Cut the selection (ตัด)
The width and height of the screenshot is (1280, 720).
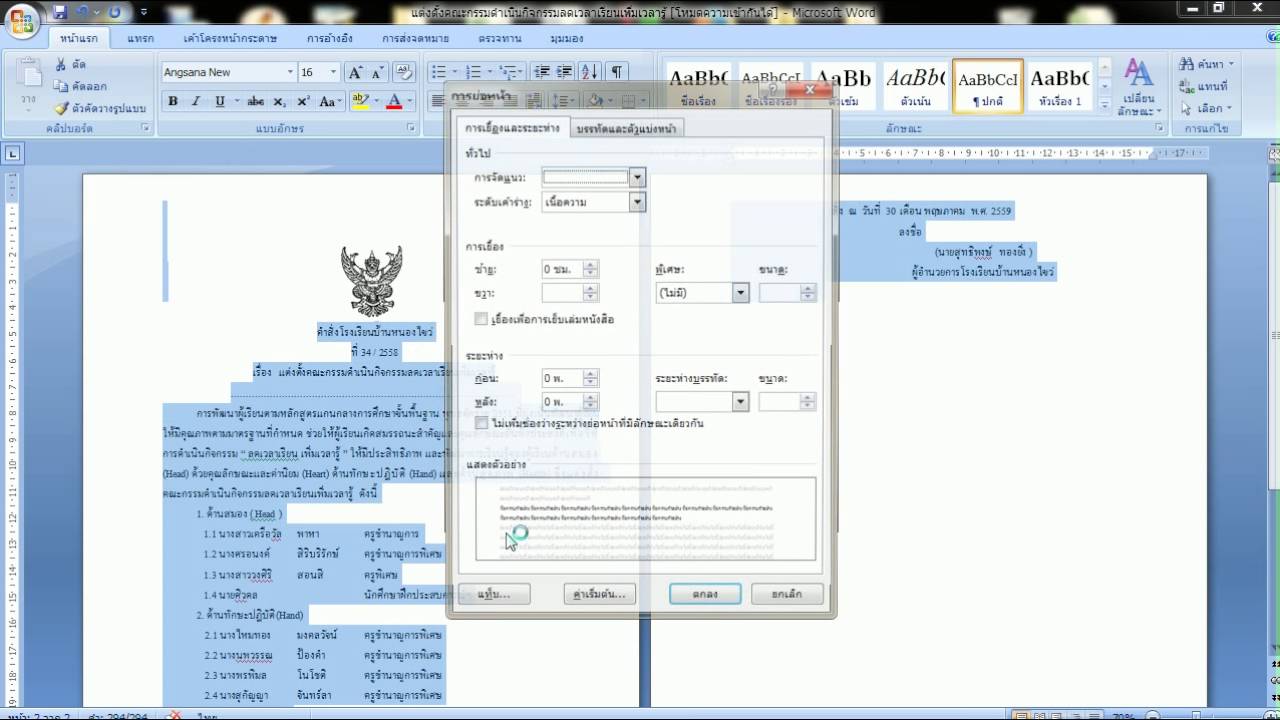click(71, 64)
